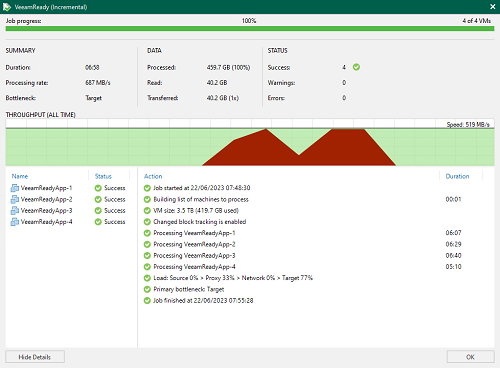Image resolution: width=500 pixels, height=368 pixels.
Task: Click the 'Speed: 519 MB/s' label
Action: pyautogui.click(x=468, y=125)
